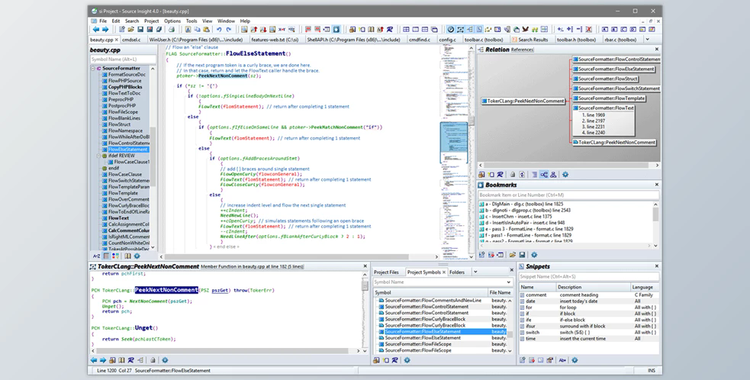Click the Copy icon in main toolbar
The height and width of the screenshot is (380, 750).
tap(197, 29)
